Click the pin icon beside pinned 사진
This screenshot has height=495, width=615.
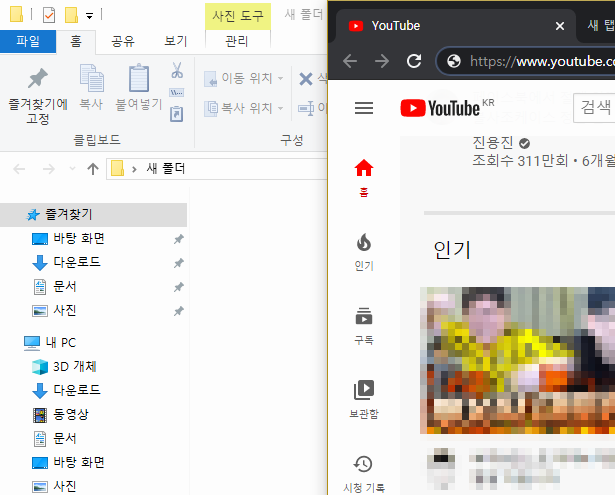[x=179, y=311]
